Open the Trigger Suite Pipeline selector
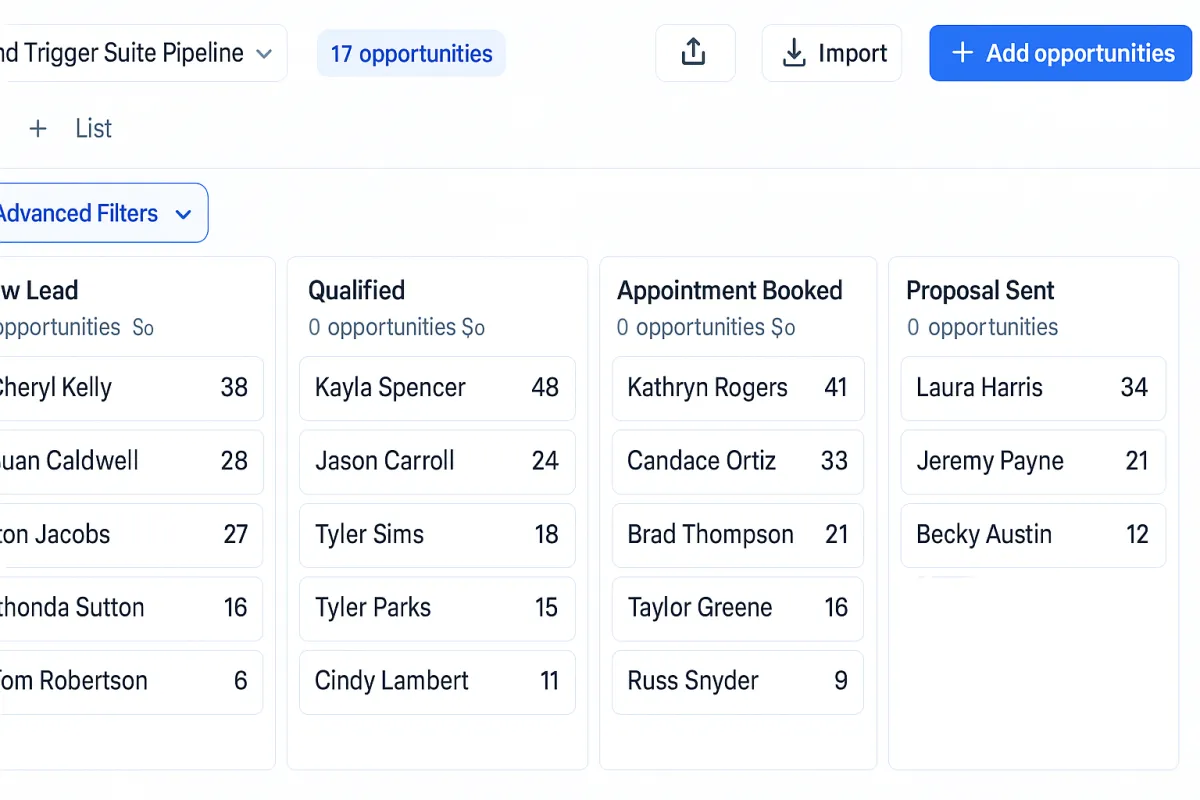 pos(140,53)
